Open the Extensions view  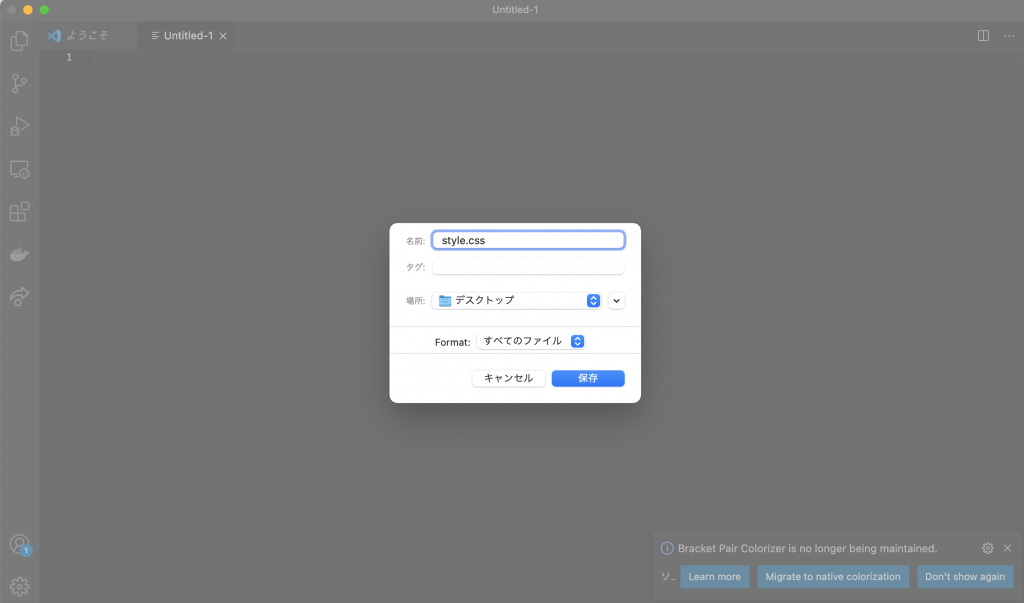(19, 212)
